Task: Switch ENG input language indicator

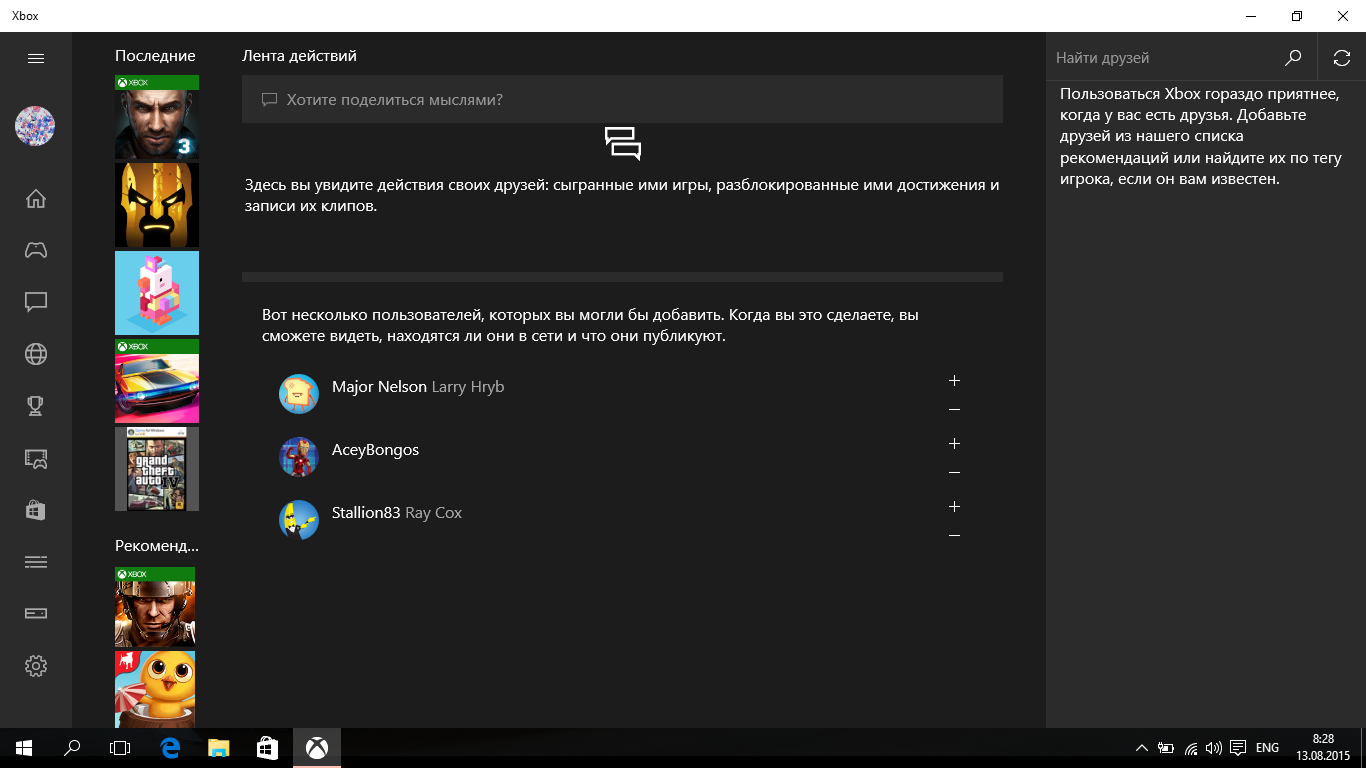Action: click(1267, 748)
